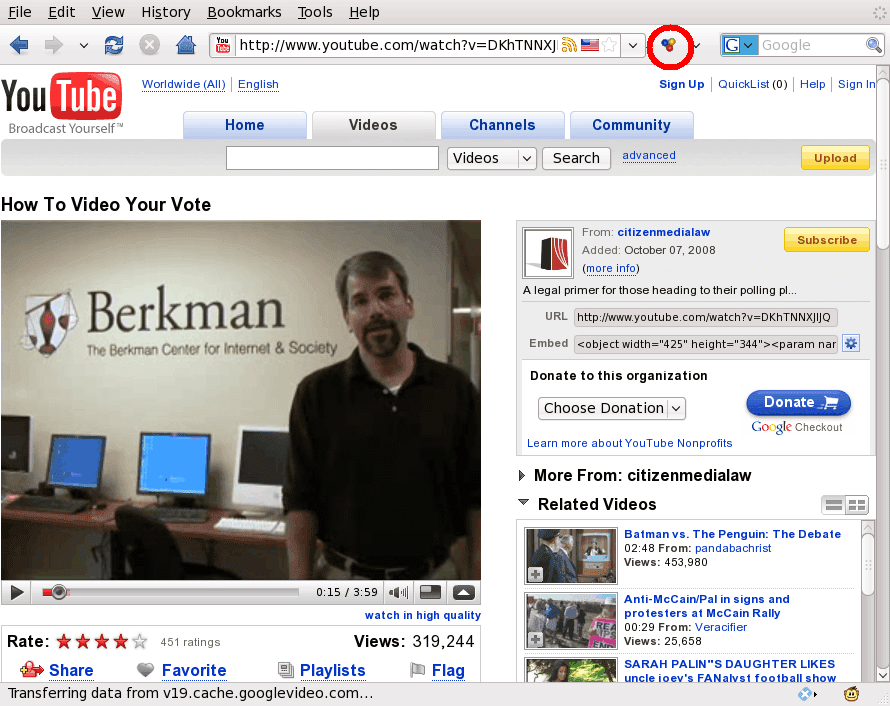Click the video volume speaker icon
This screenshot has height=706, width=890.
(x=398, y=592)
